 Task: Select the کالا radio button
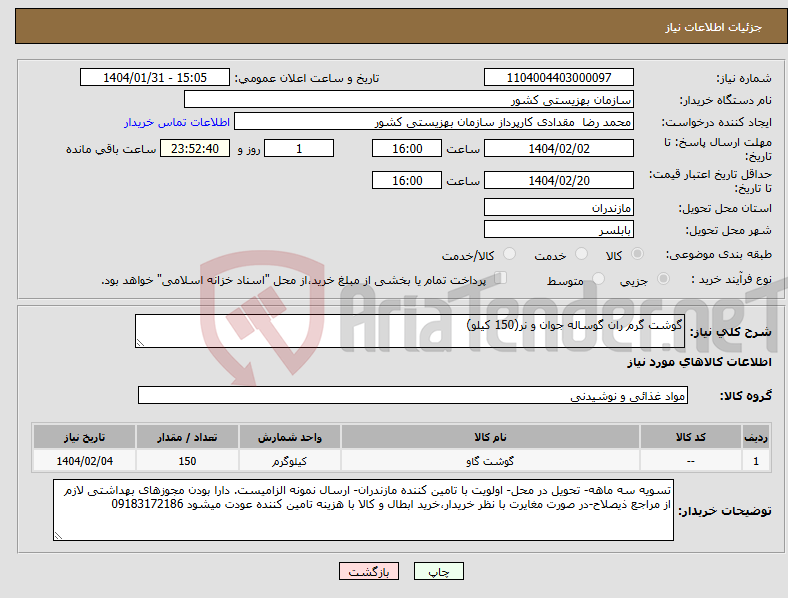click(637, 254)
